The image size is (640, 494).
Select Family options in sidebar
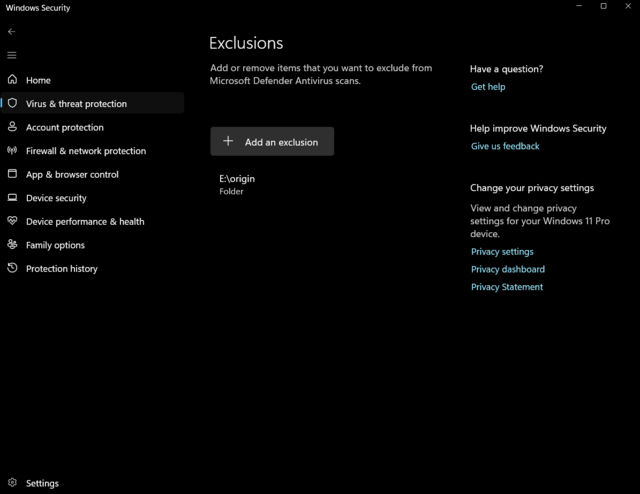(92, 245)
